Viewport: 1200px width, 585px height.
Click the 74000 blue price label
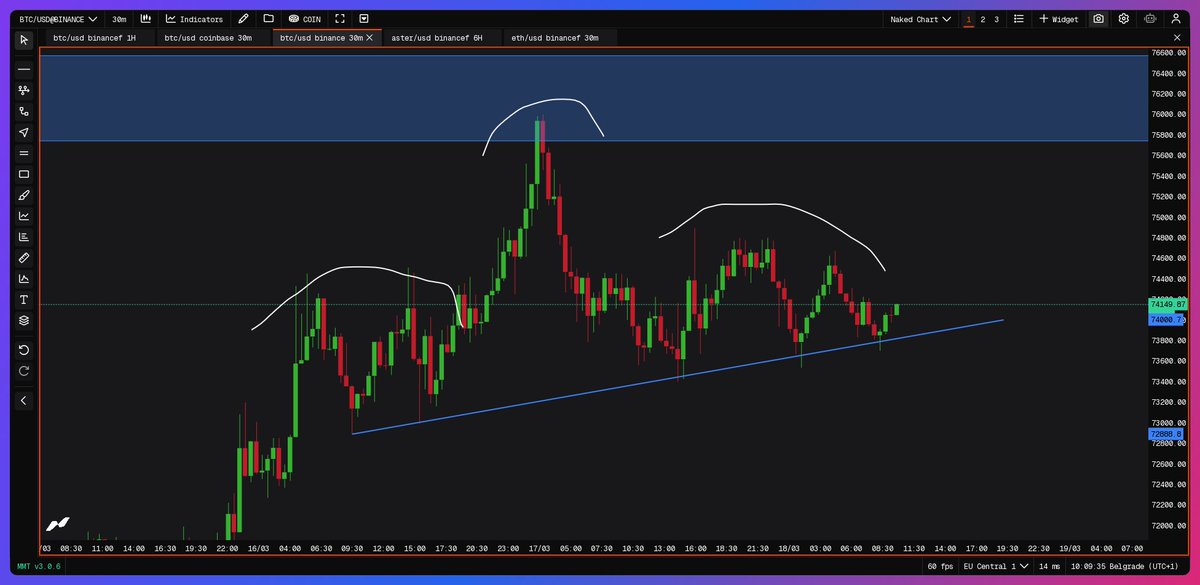point(1167,319)
